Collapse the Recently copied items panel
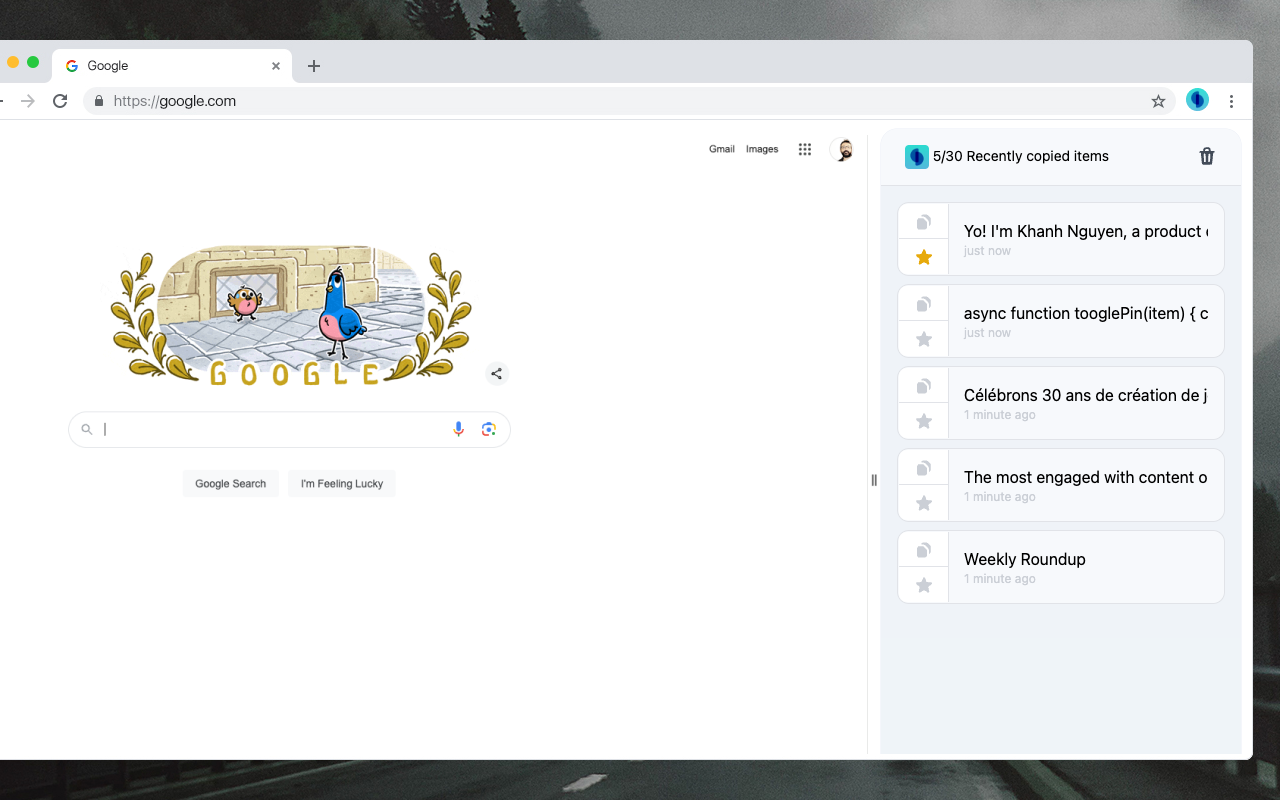This screenshot has width=1280, height=800. coord(874,480)
